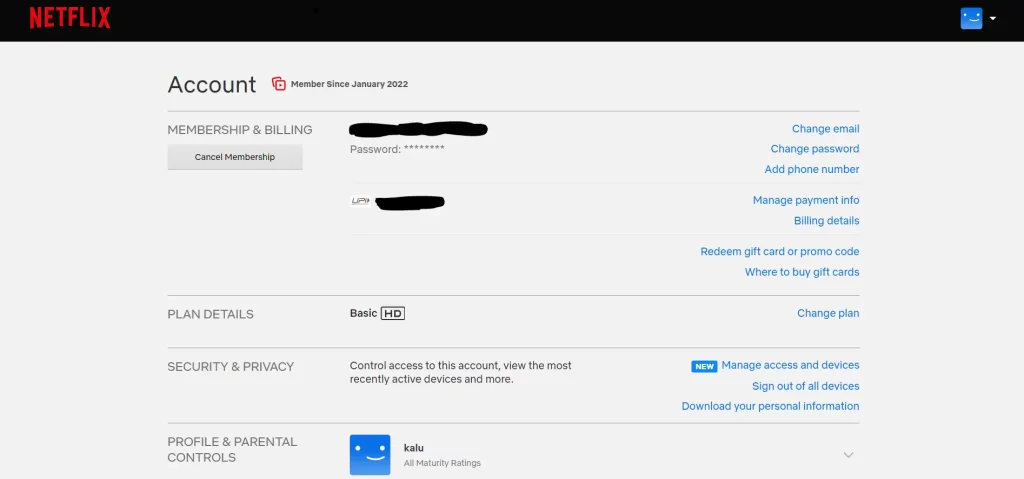Open the Change password link
The height and width of the screenshot is (479, 1024).
click(x=815, y=149)
